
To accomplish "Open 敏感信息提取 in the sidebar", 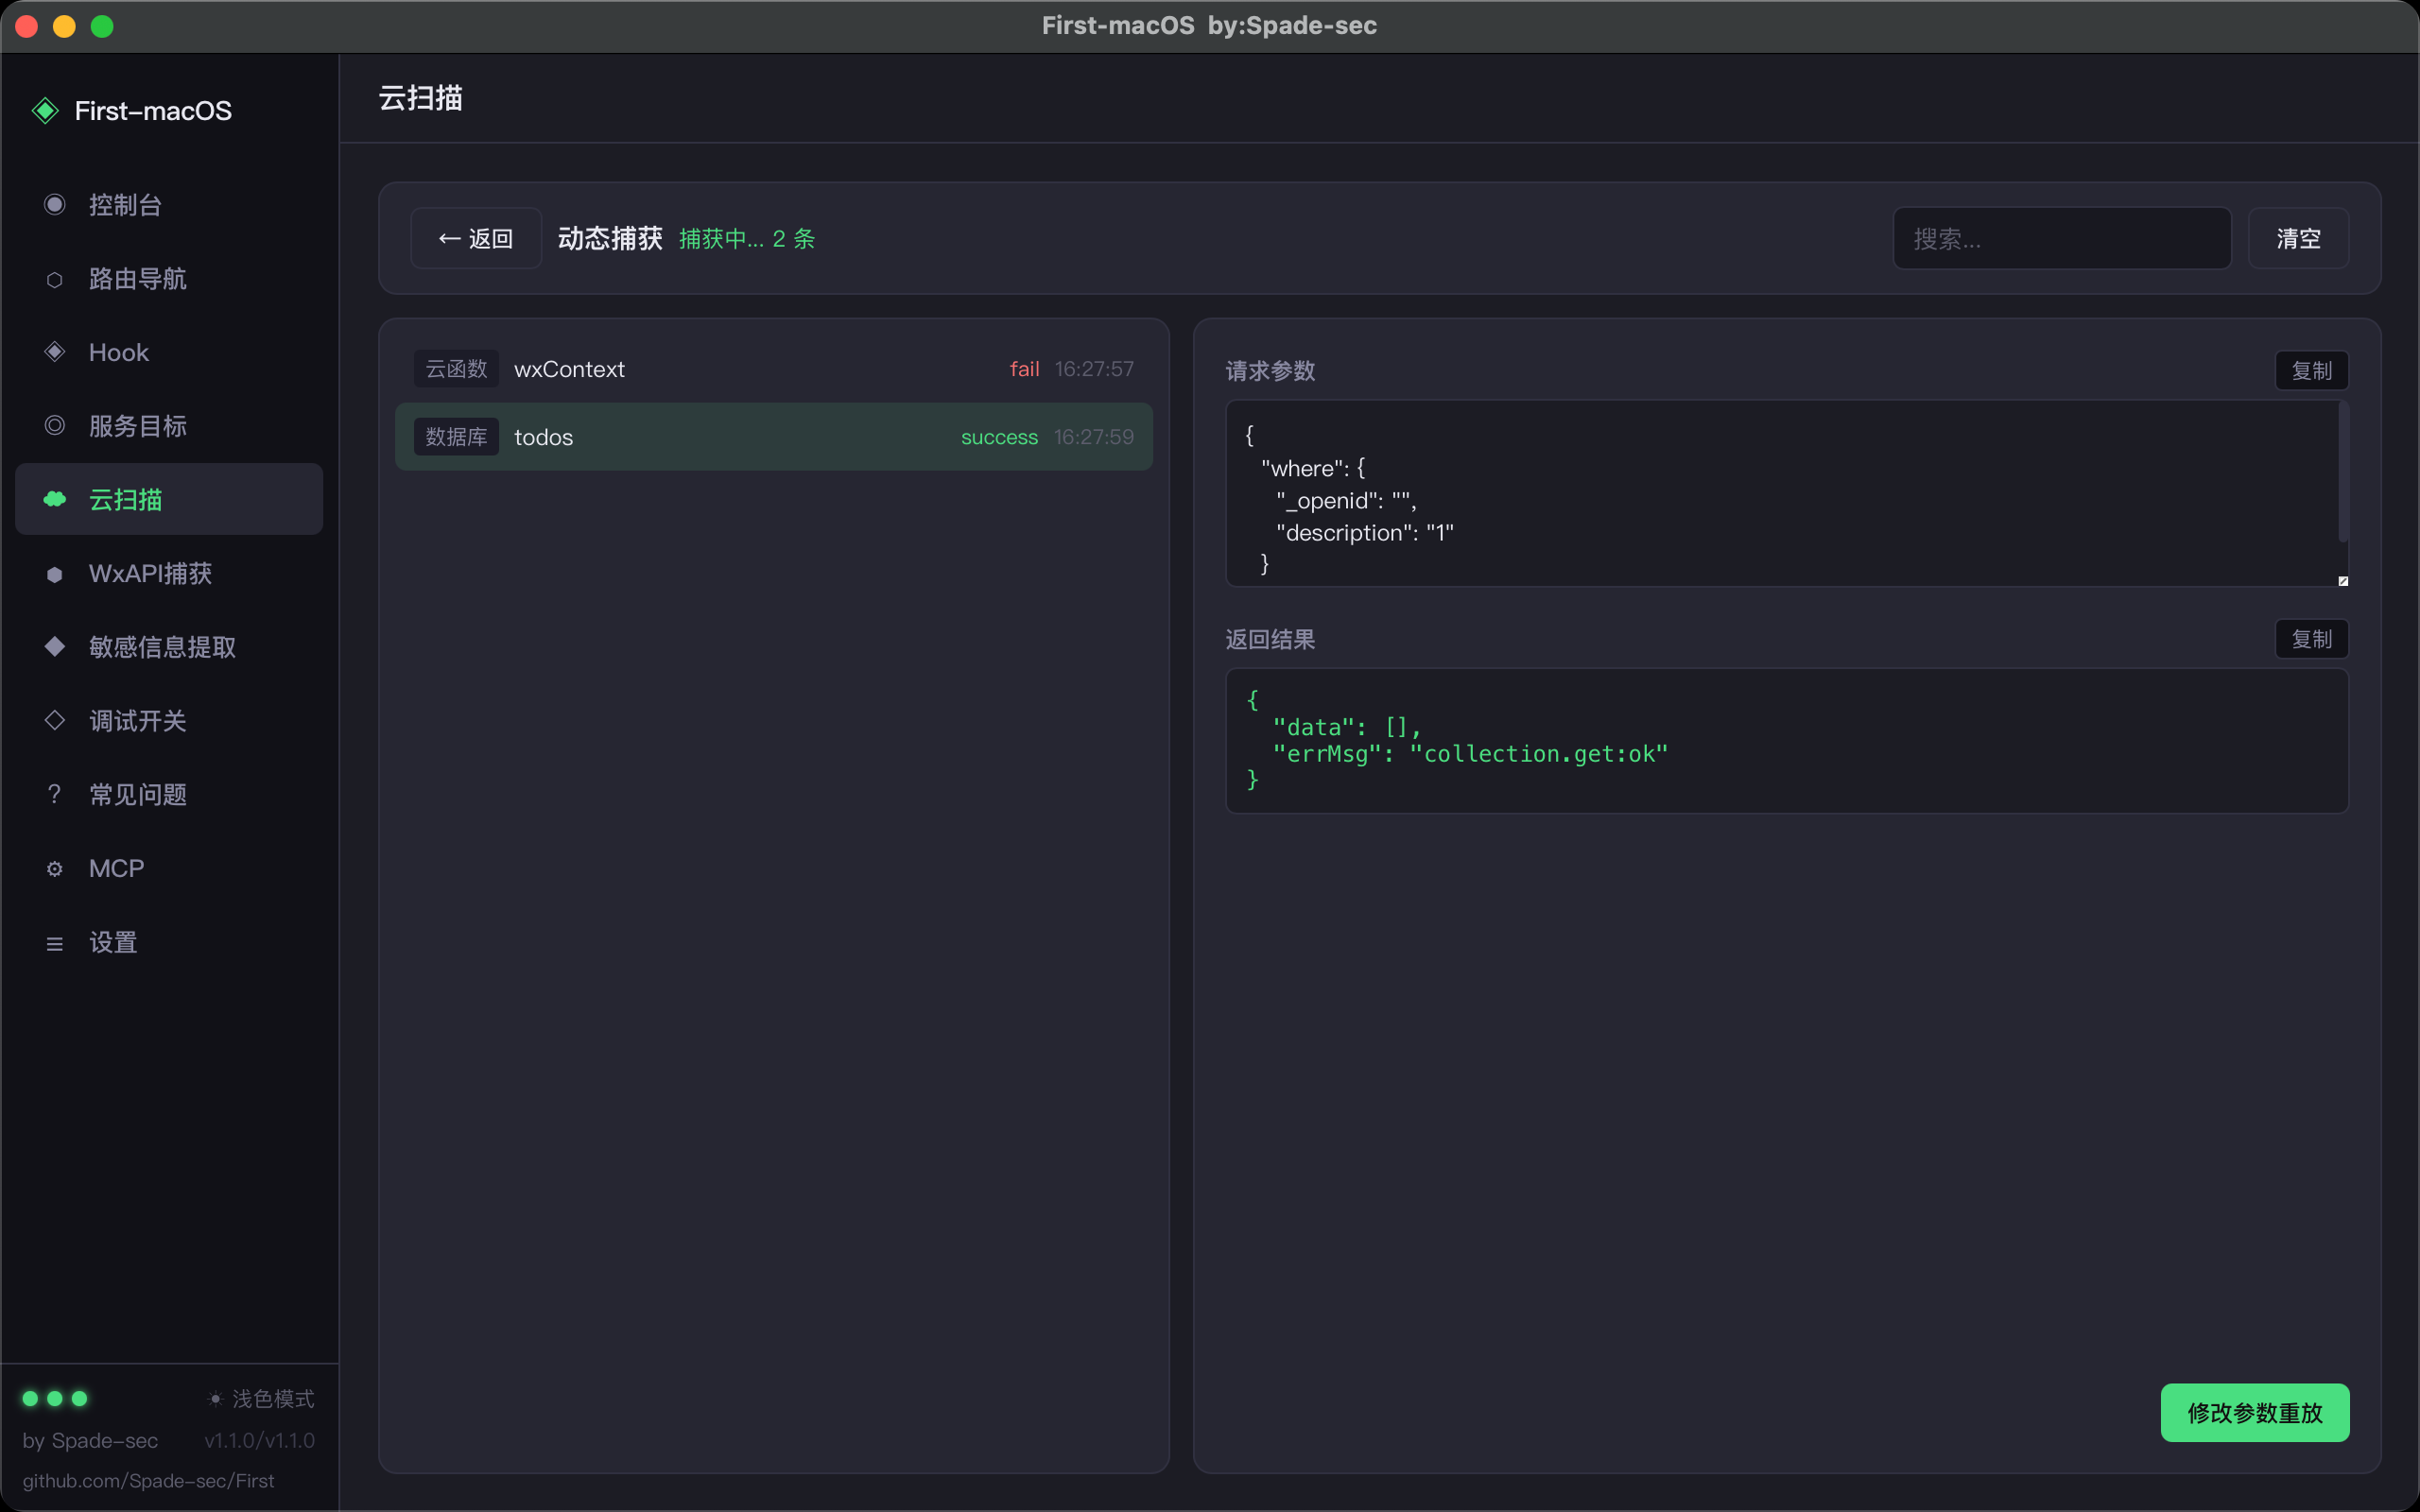I will click(169, 646).
